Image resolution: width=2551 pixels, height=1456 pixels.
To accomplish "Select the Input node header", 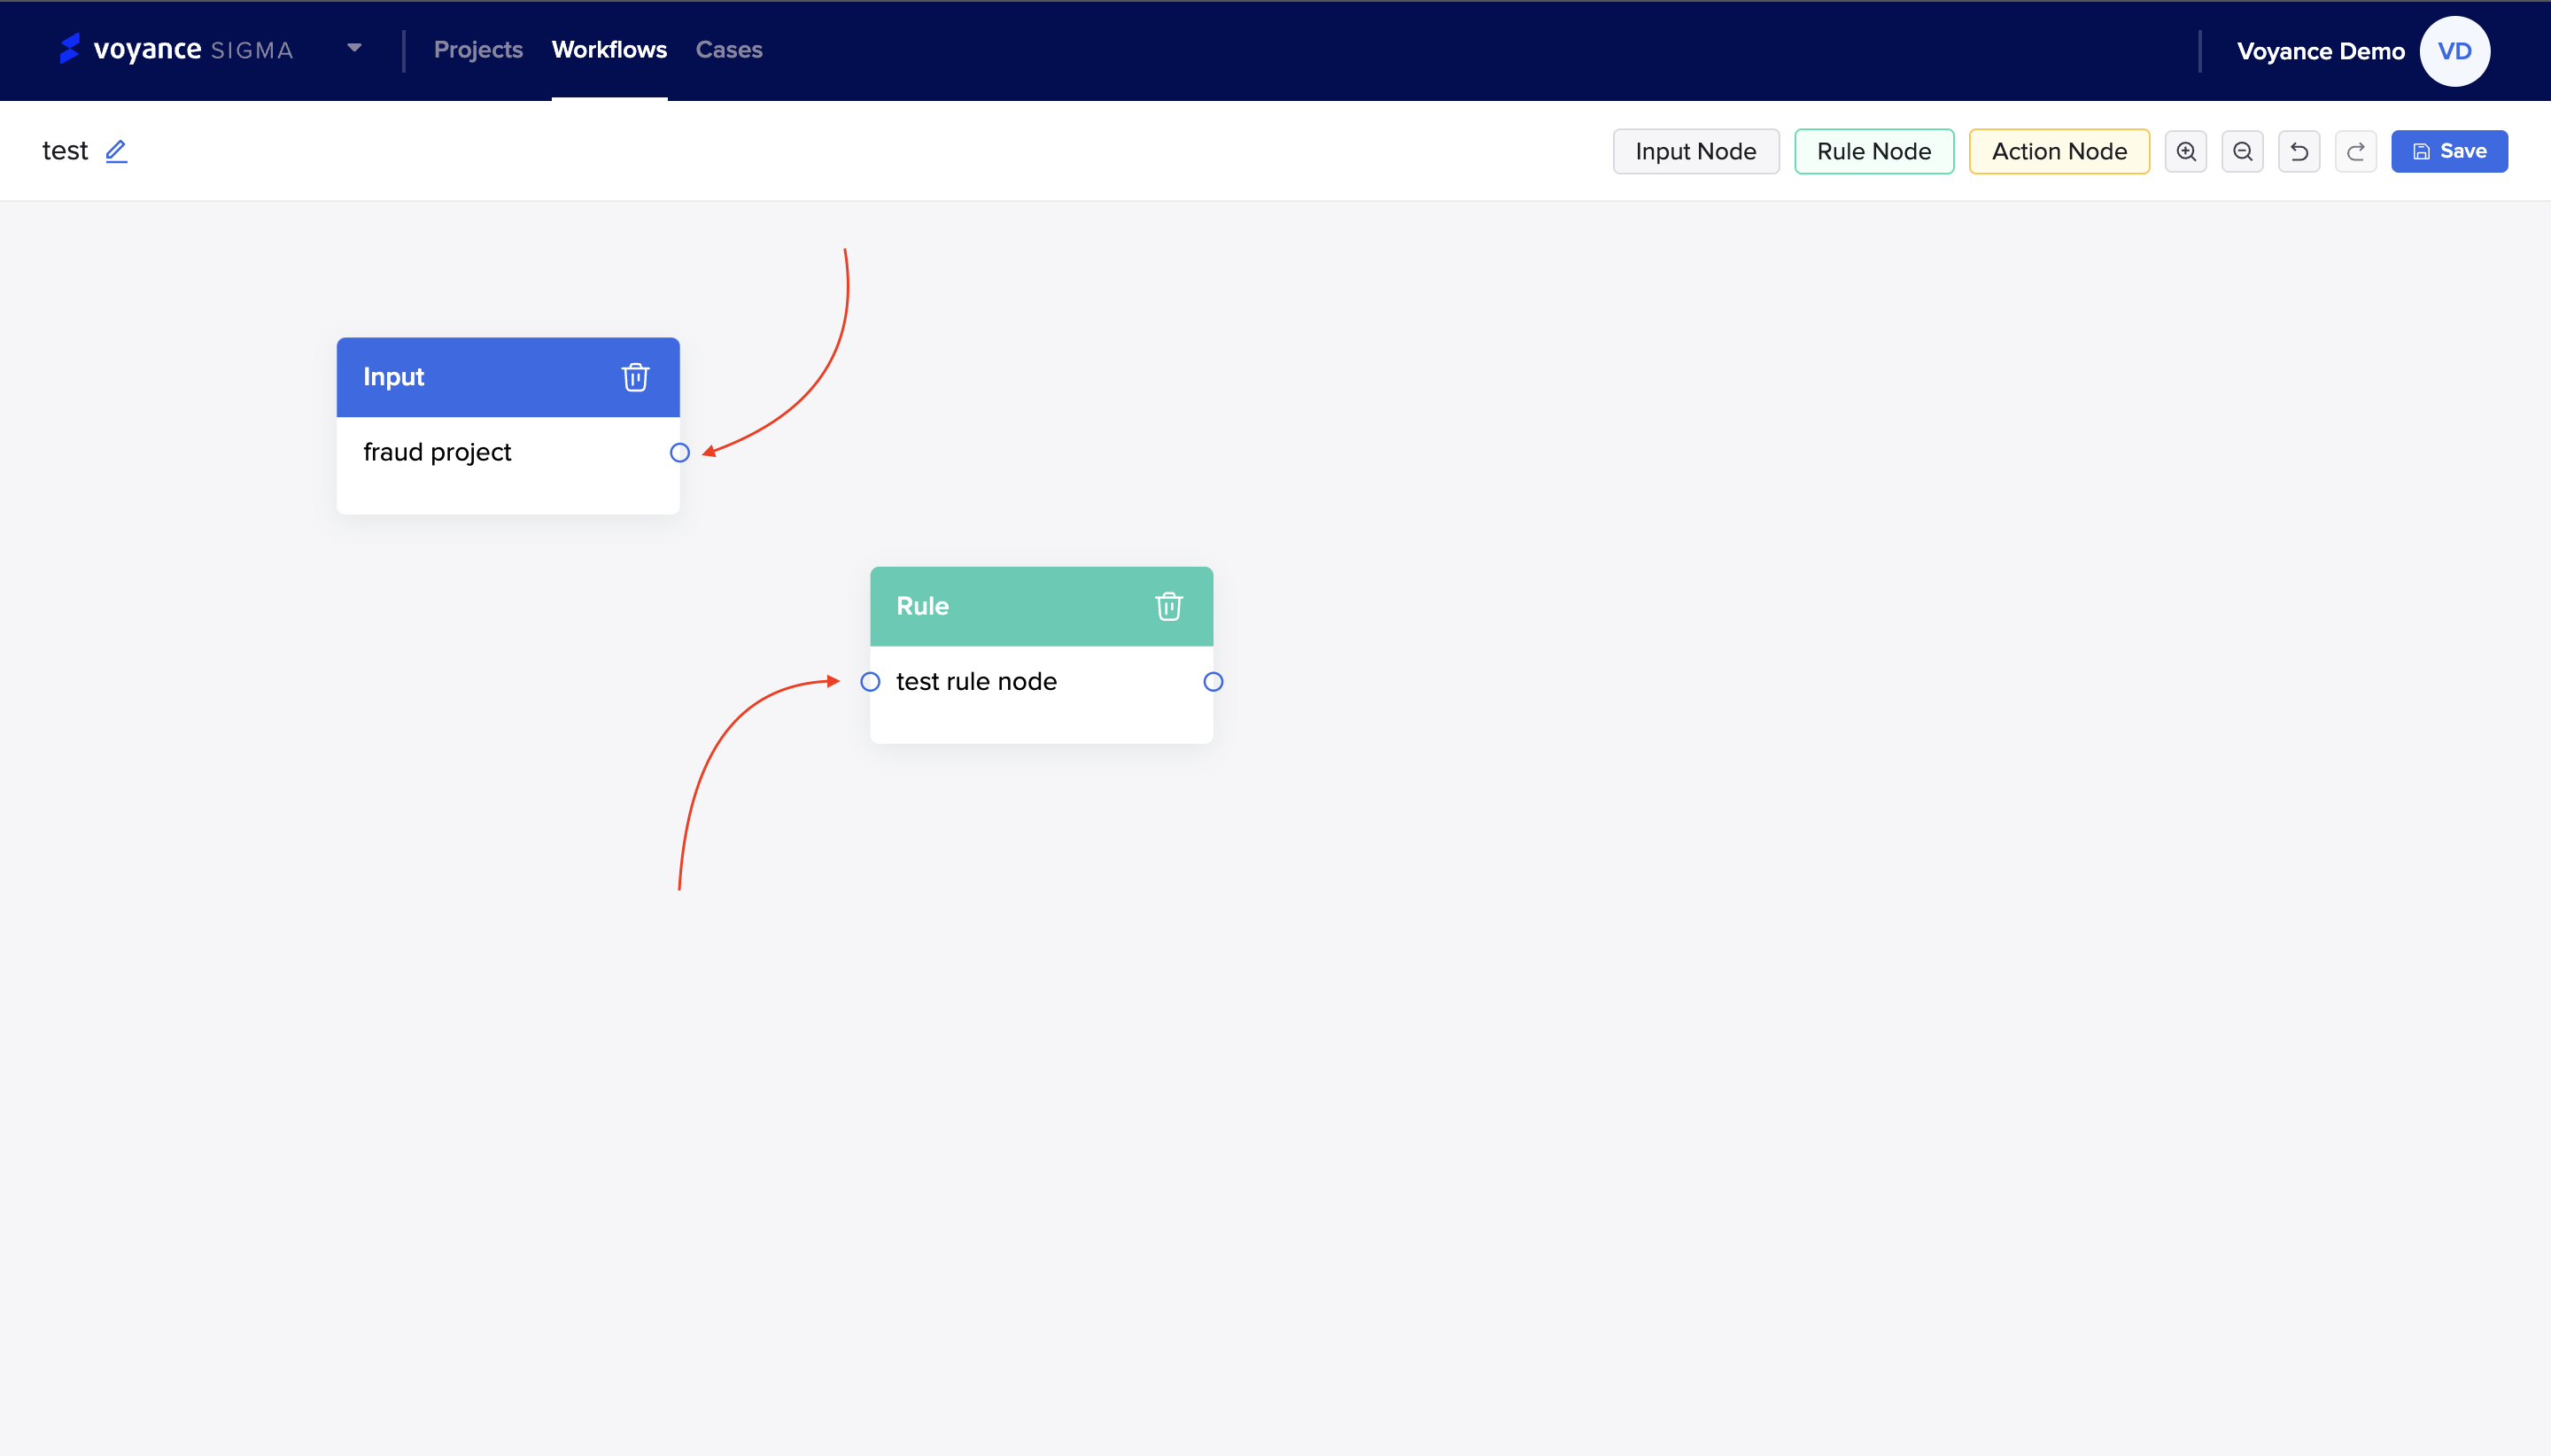I will [x=508, y=377].
